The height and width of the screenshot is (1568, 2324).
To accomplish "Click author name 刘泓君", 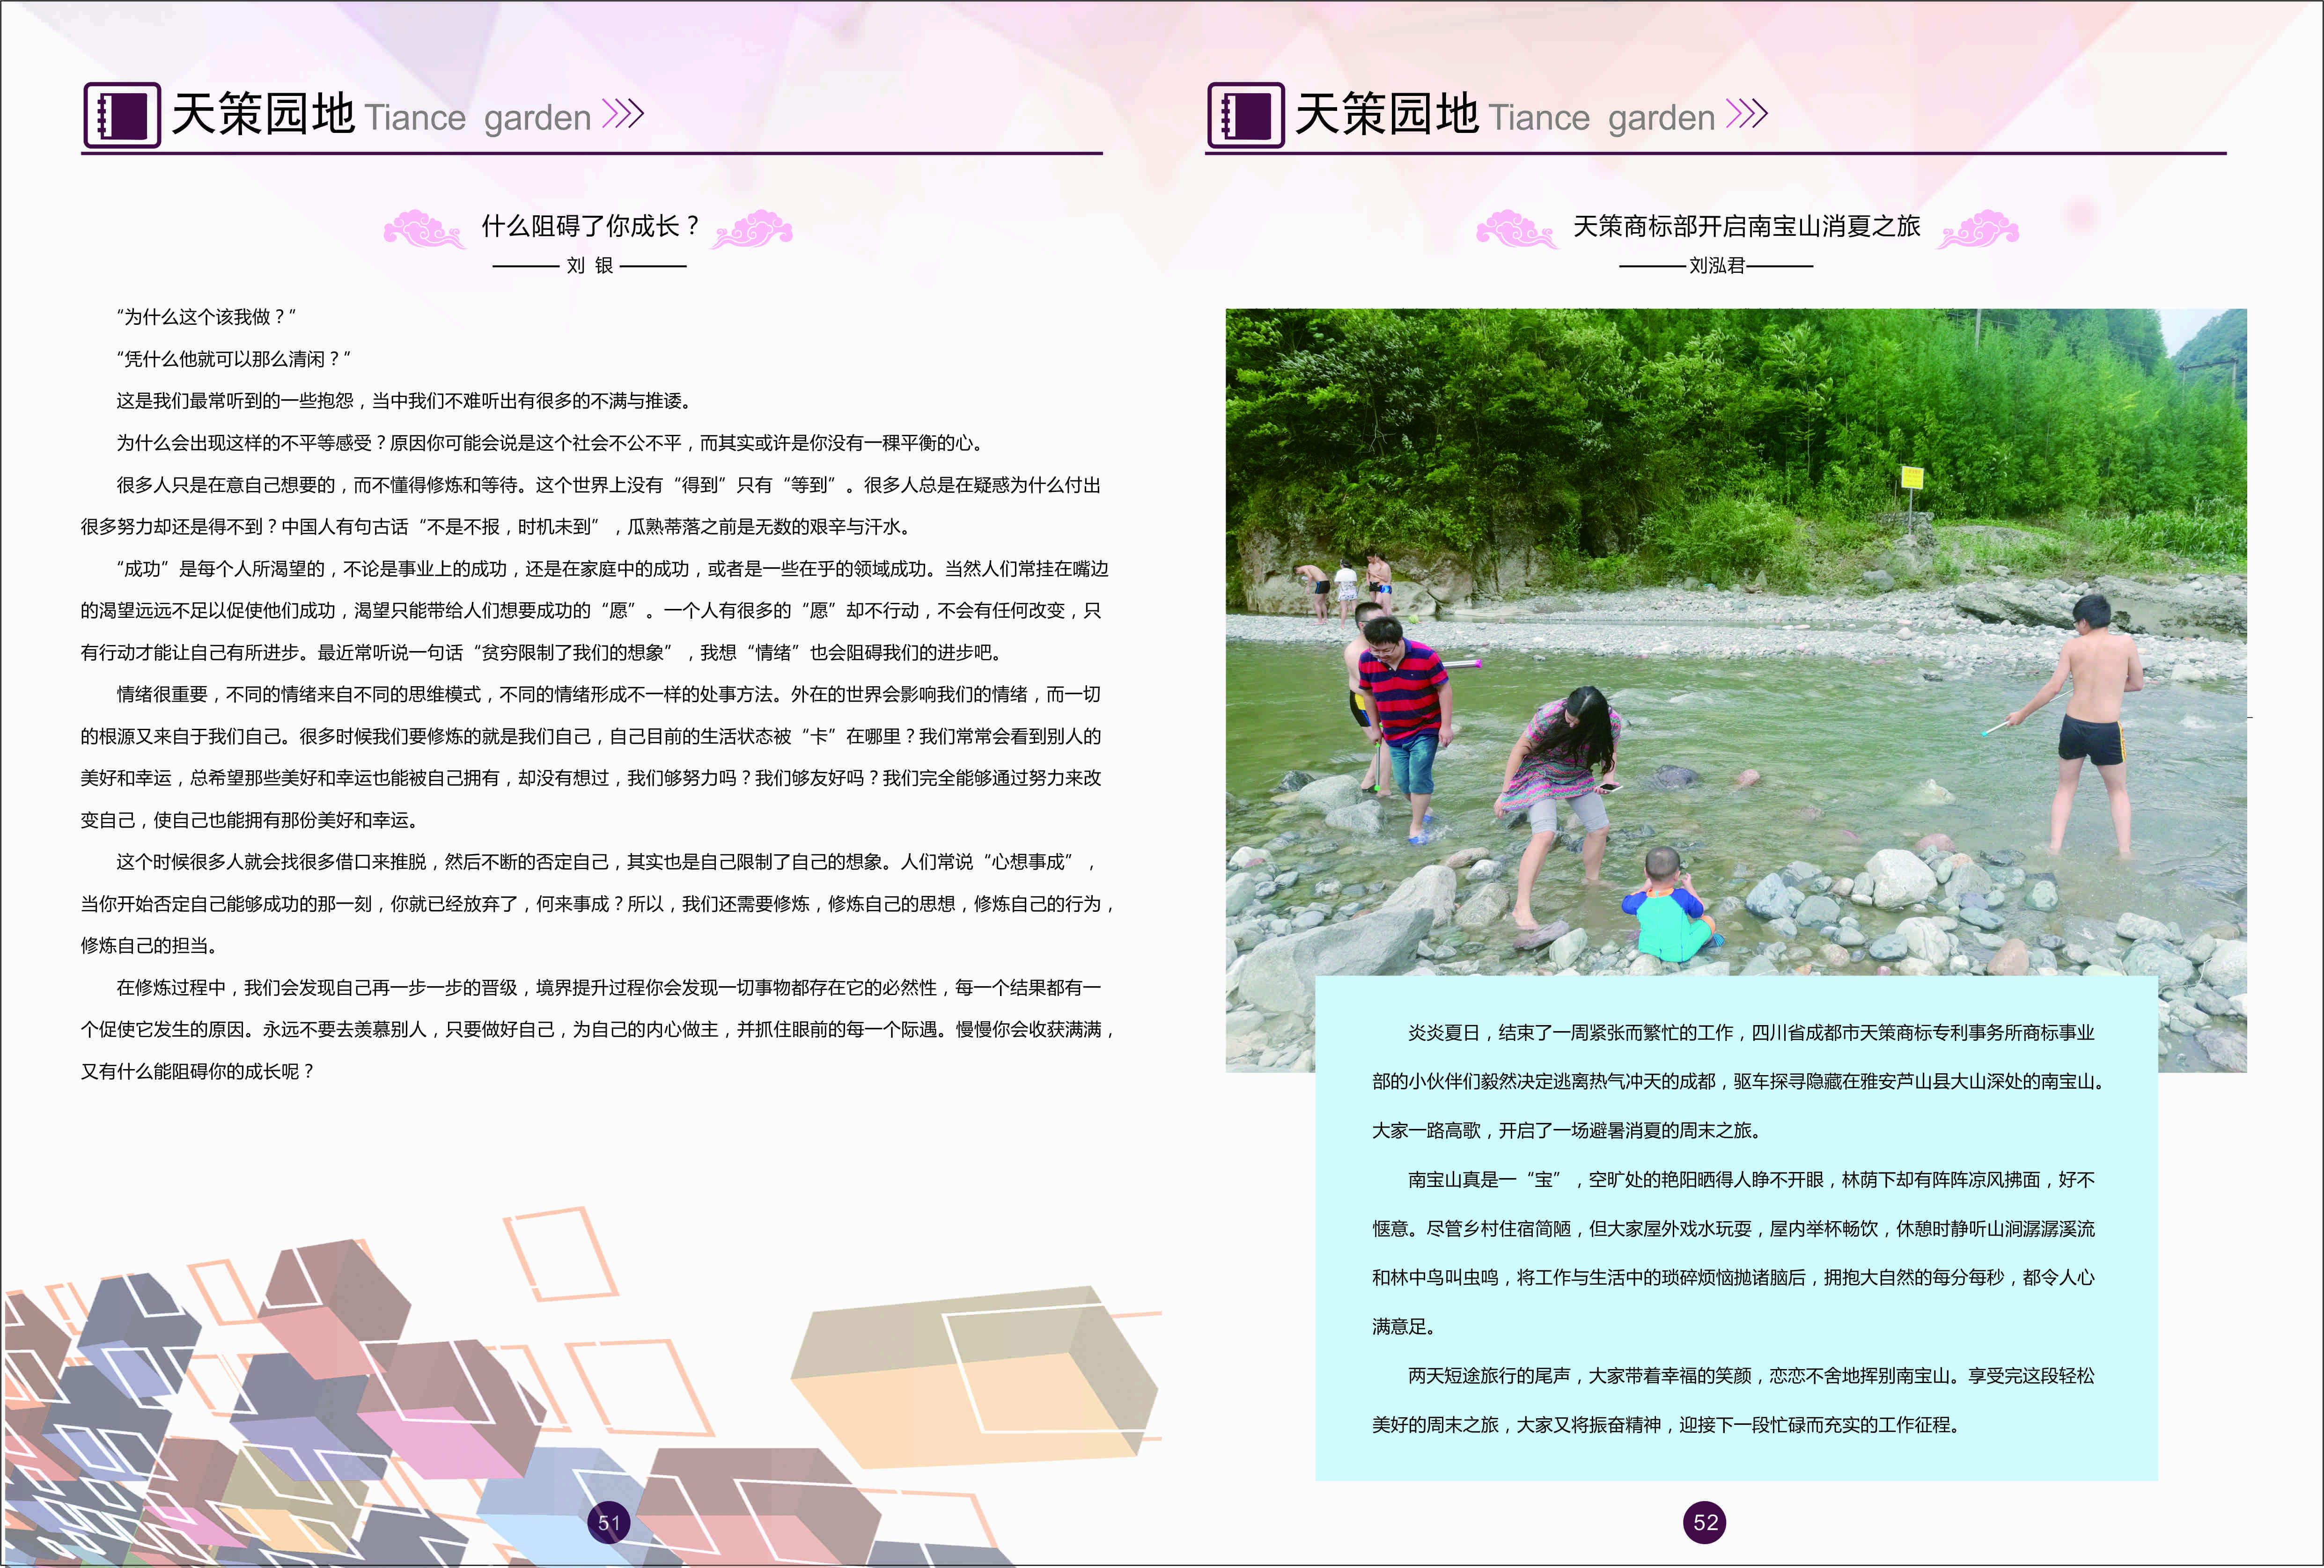I will pos(1716,265).
